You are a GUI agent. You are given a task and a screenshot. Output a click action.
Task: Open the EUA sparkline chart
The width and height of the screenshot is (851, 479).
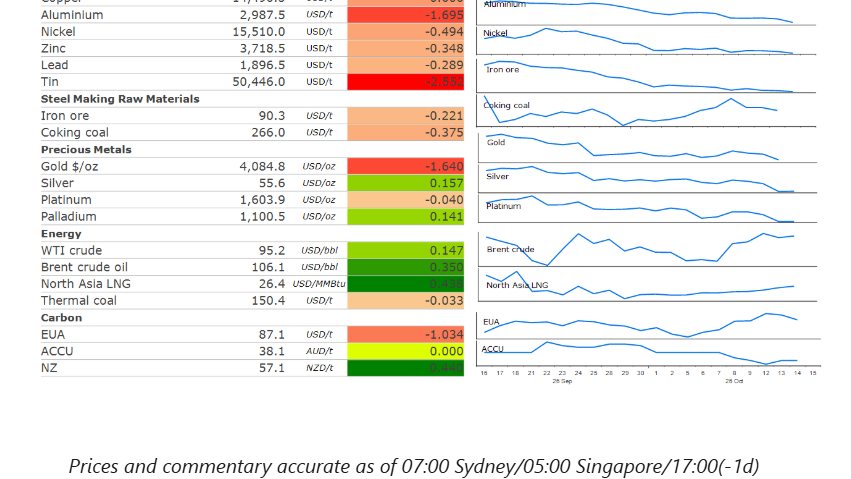point(649,325)
